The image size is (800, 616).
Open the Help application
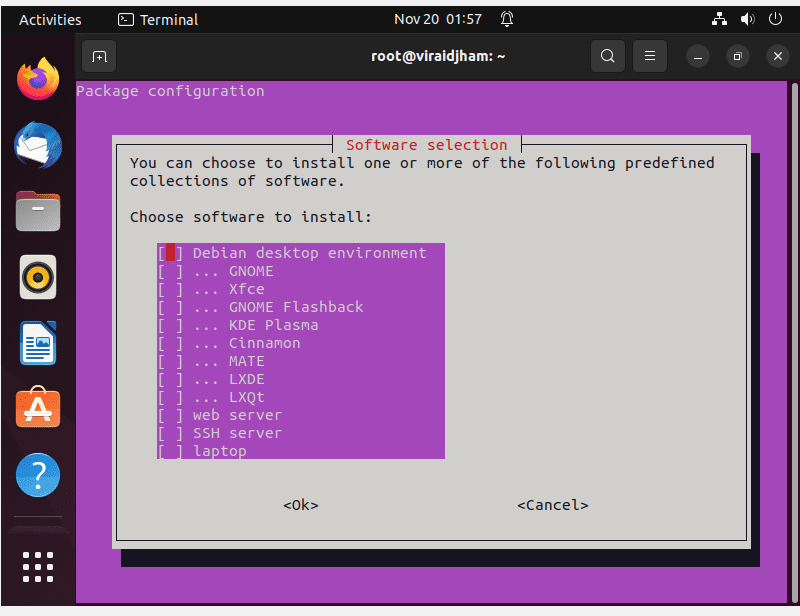tap(38, 475)
